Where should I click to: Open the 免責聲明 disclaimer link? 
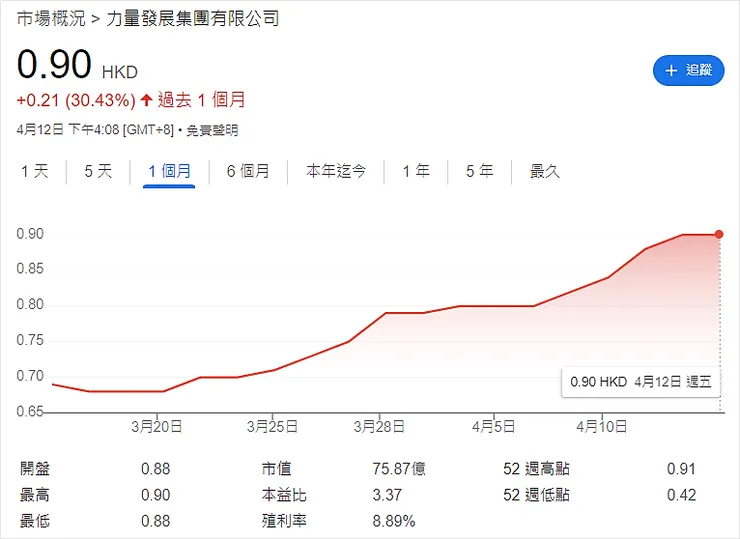212,130
